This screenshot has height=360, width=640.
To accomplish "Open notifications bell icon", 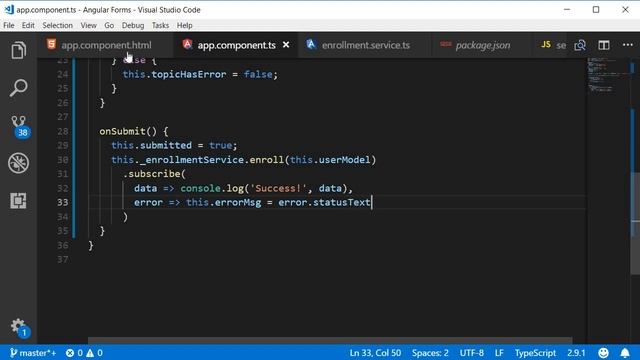I will (x=625, y=353).
